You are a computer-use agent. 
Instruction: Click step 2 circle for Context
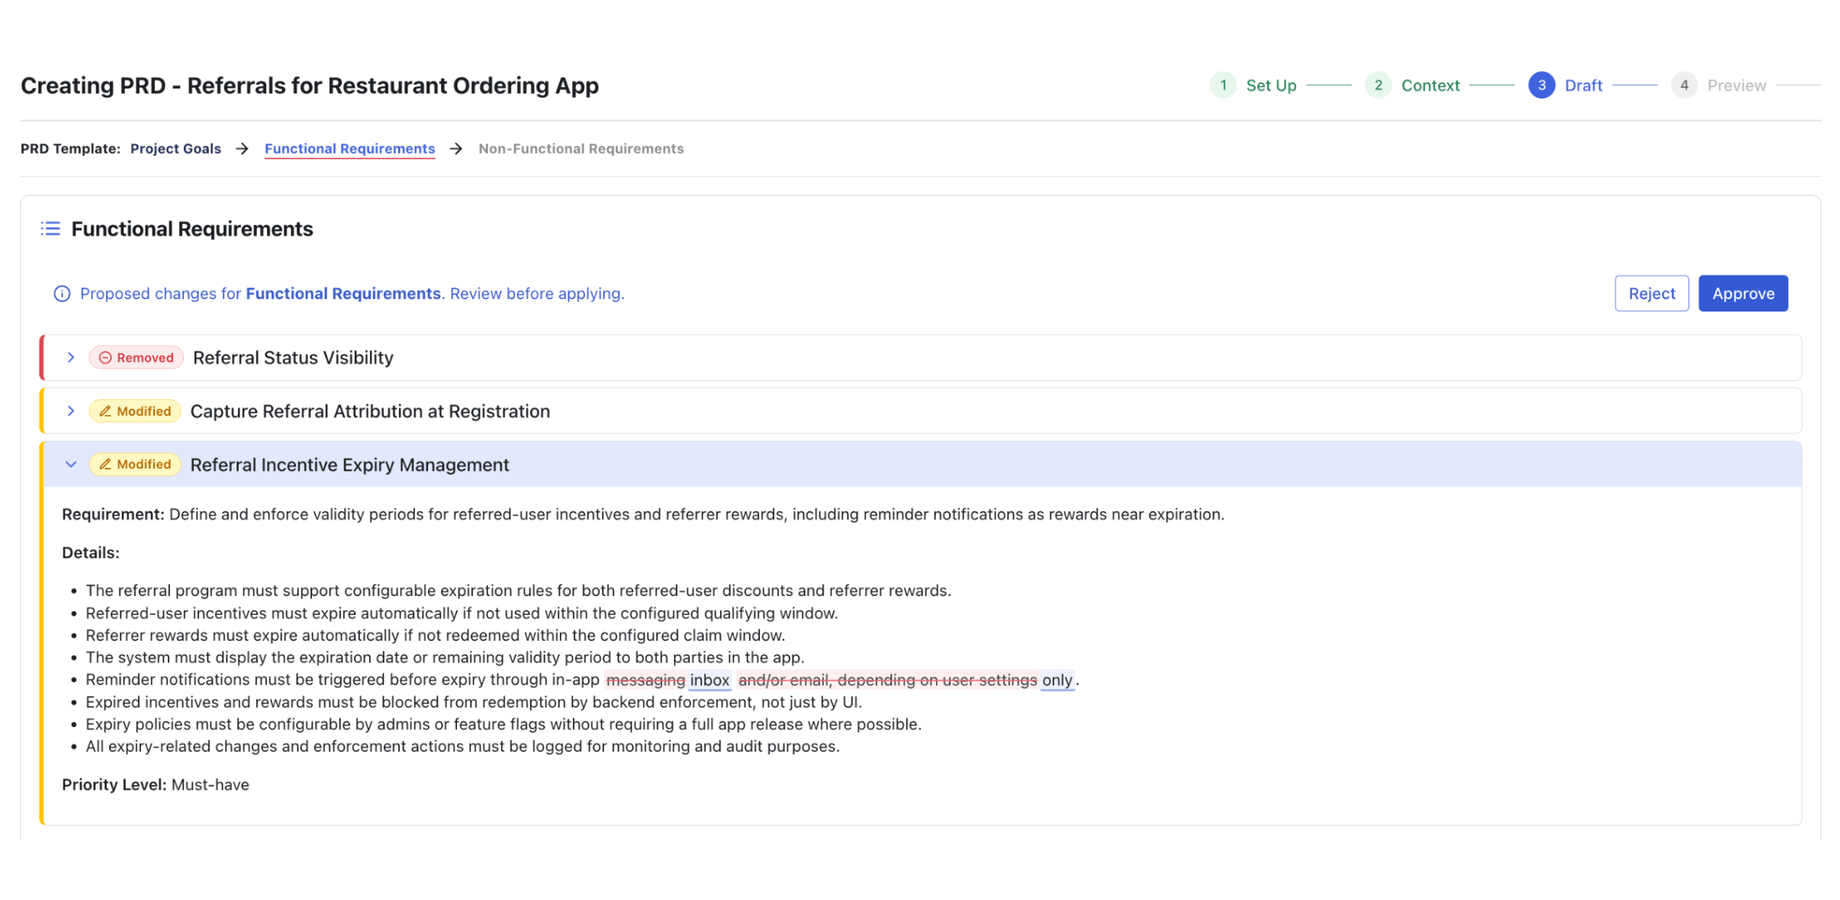1378,85
